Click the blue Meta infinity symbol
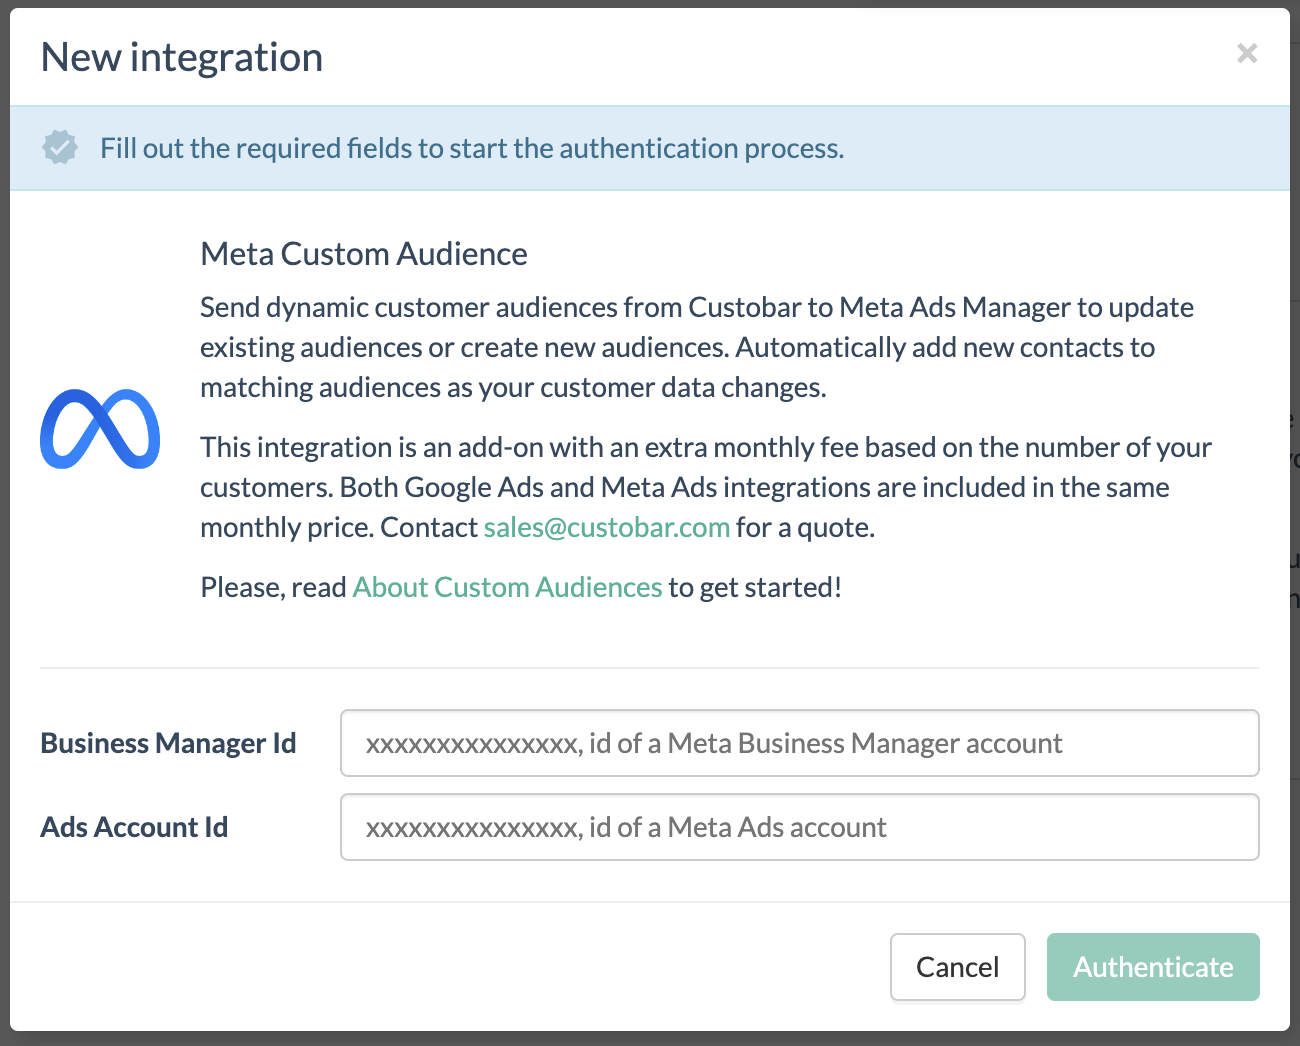 pyautogui.click(x=99, y=430)
